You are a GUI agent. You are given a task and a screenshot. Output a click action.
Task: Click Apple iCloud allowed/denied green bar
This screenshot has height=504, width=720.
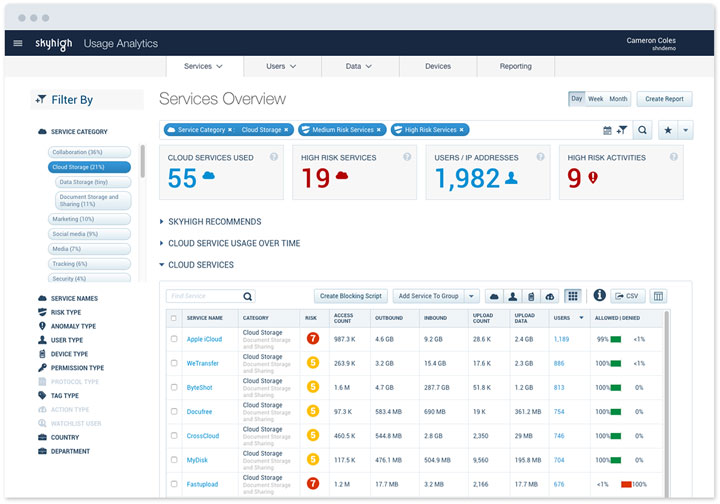pyautogui.click(x=615, y=339)
